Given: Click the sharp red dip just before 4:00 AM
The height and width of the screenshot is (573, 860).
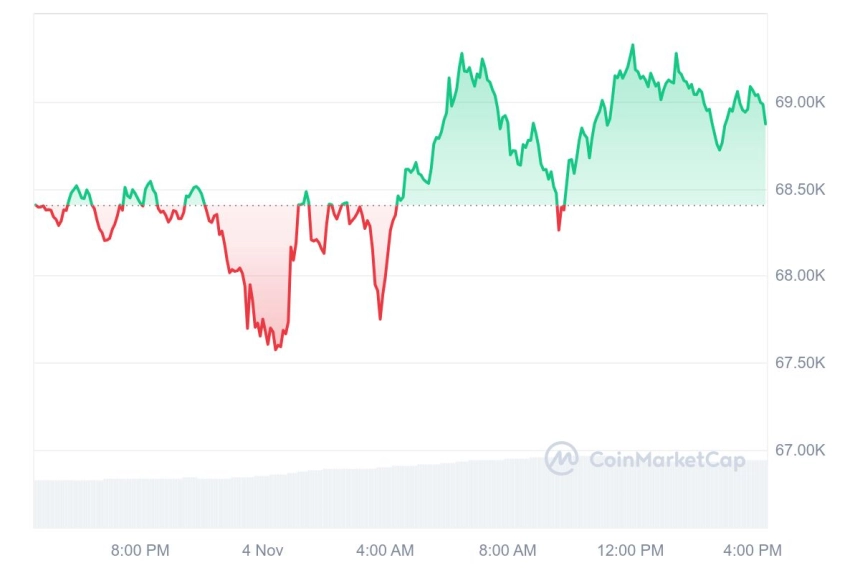Looking at the screenshot, I should tap(380, 319).
